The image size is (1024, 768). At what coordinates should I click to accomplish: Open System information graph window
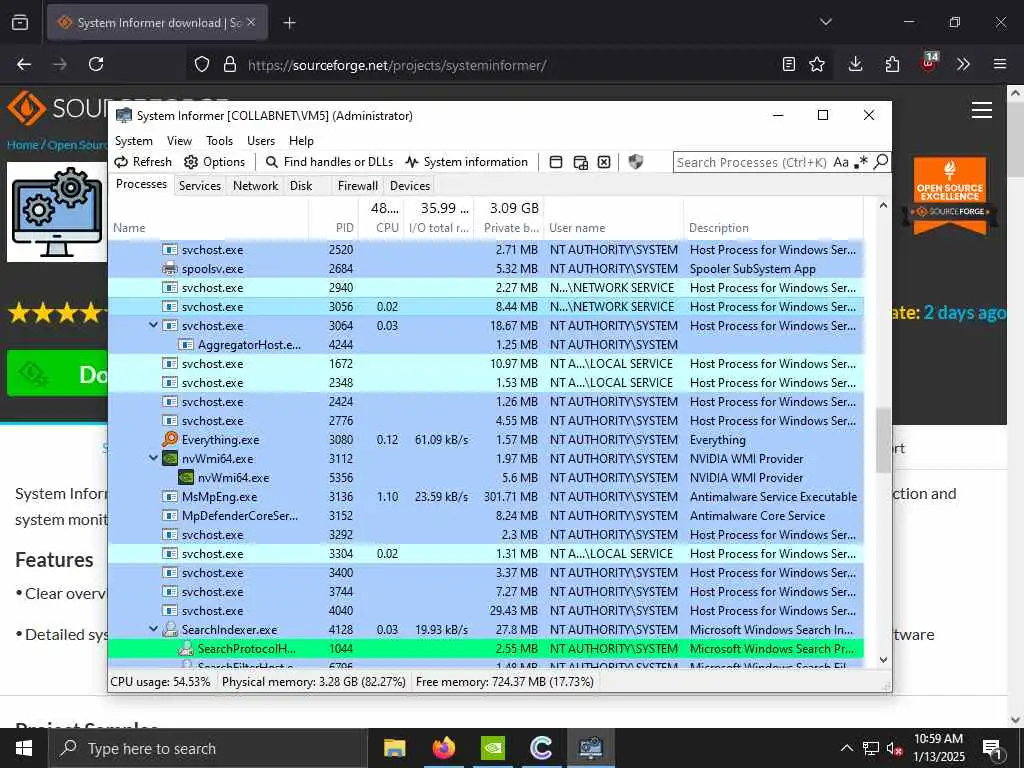pyautogui.click(x=466, y=162)
